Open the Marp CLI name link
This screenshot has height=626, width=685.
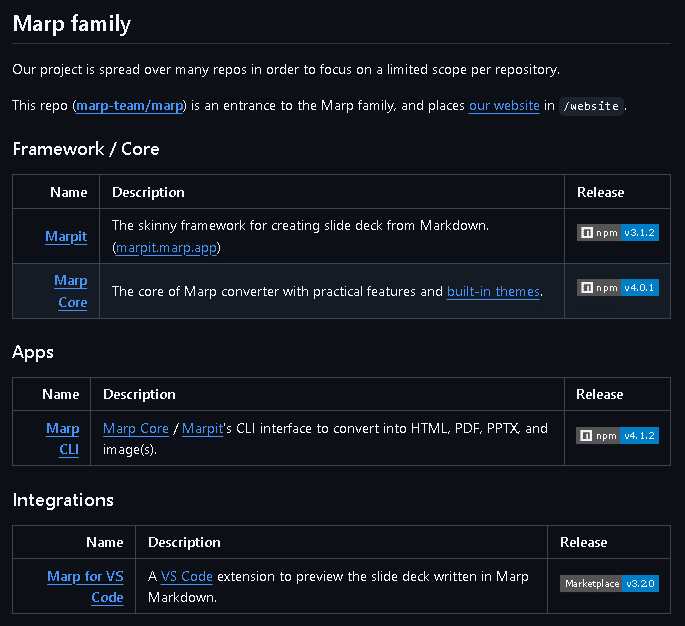point(62,439)
